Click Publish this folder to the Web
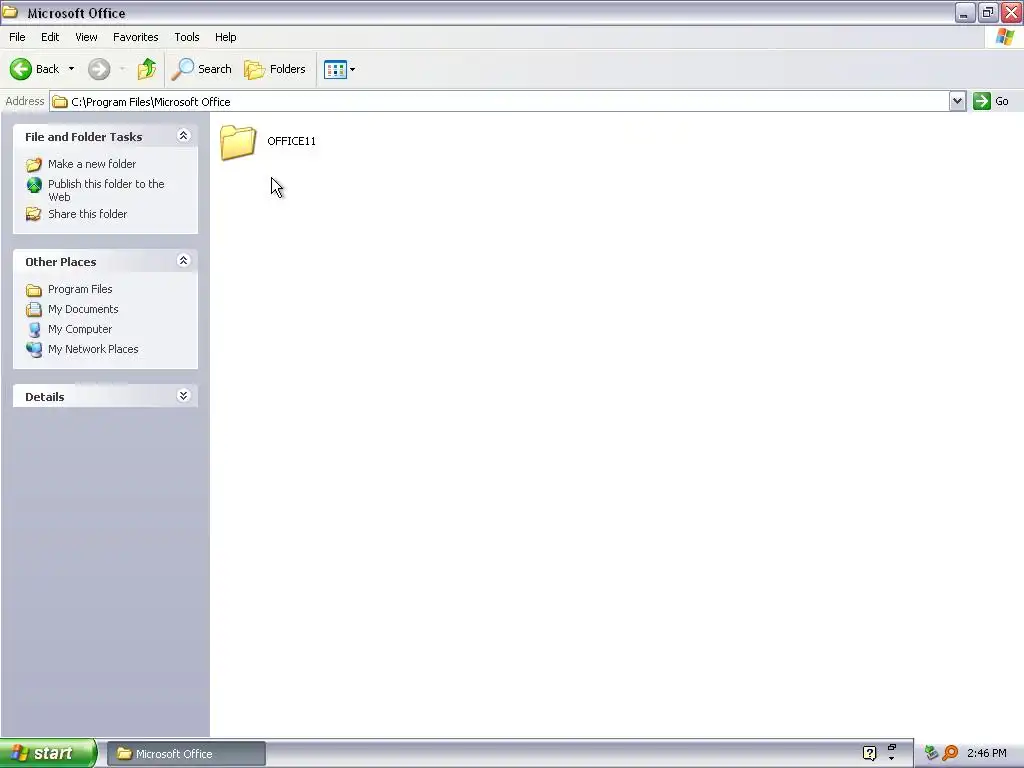Viewport: 1024px width, 768px height. [106, 190]
